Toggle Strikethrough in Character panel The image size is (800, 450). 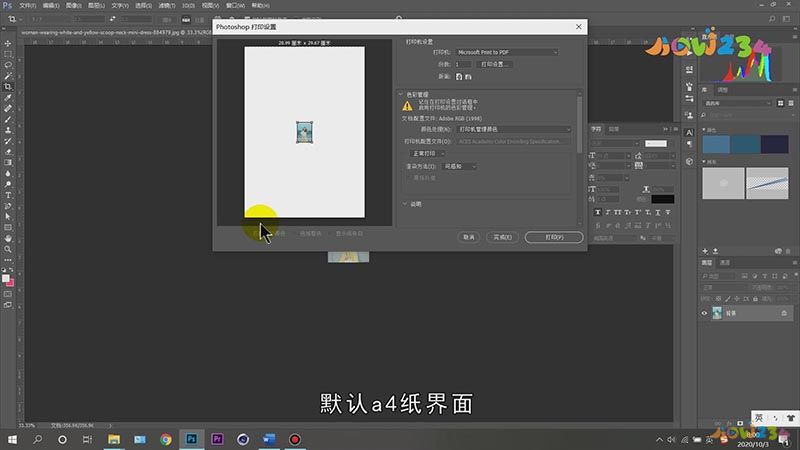pyautogui.click(x=668, y=212)
